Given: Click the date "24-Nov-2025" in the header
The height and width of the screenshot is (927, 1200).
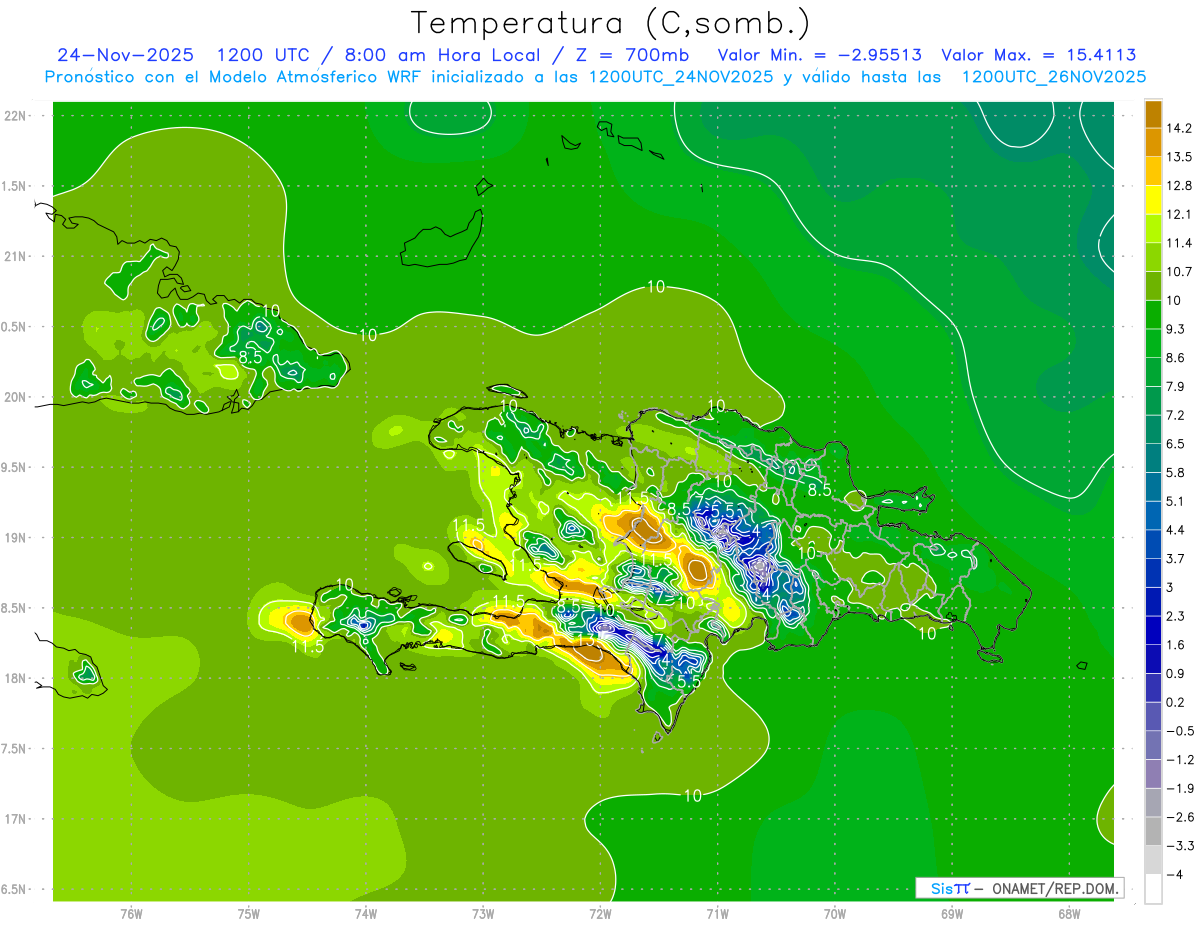Looking at the screenshot, I should [x=126, y=55].
